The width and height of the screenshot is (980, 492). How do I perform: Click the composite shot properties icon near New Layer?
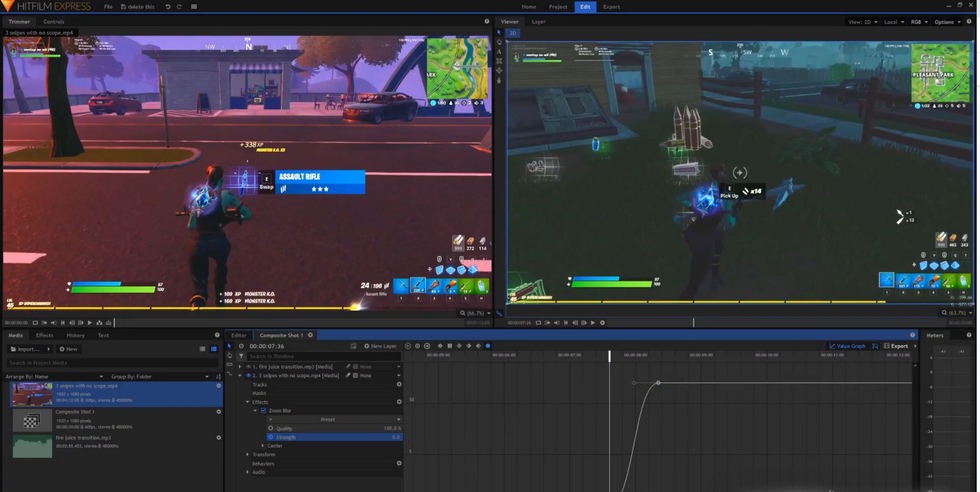[353, 346]
